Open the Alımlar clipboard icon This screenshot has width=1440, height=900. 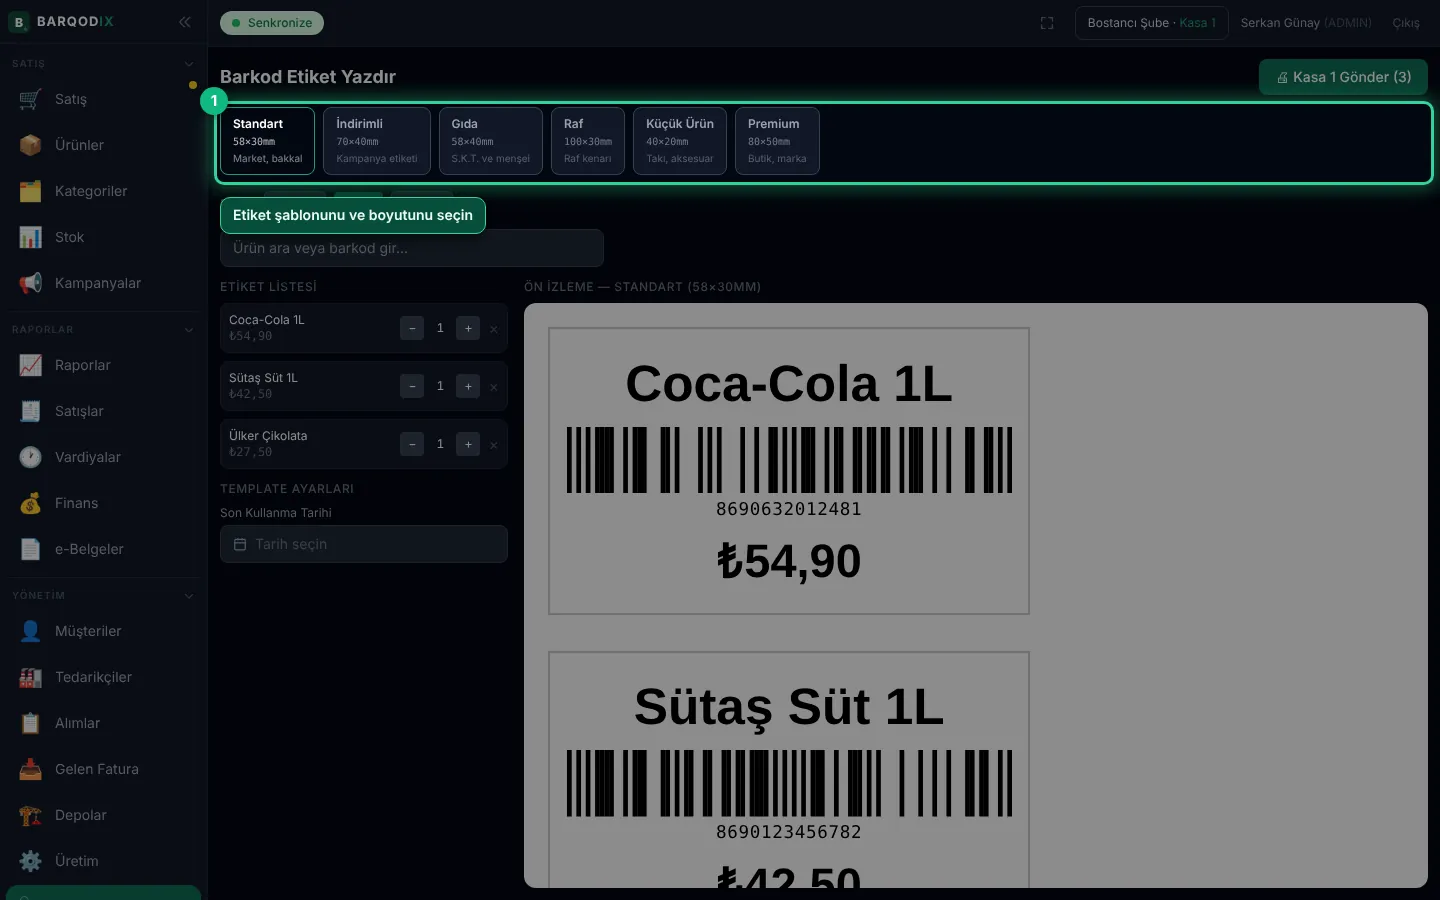click(x=30, y=723)
